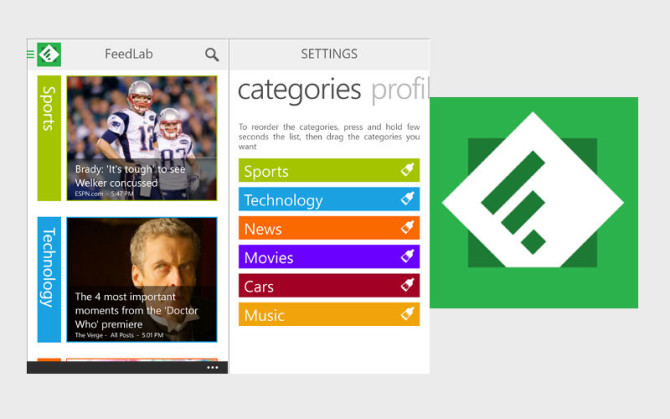
Task: Click the large green FeedLab logo tile
Action: (x=534, y=202)
